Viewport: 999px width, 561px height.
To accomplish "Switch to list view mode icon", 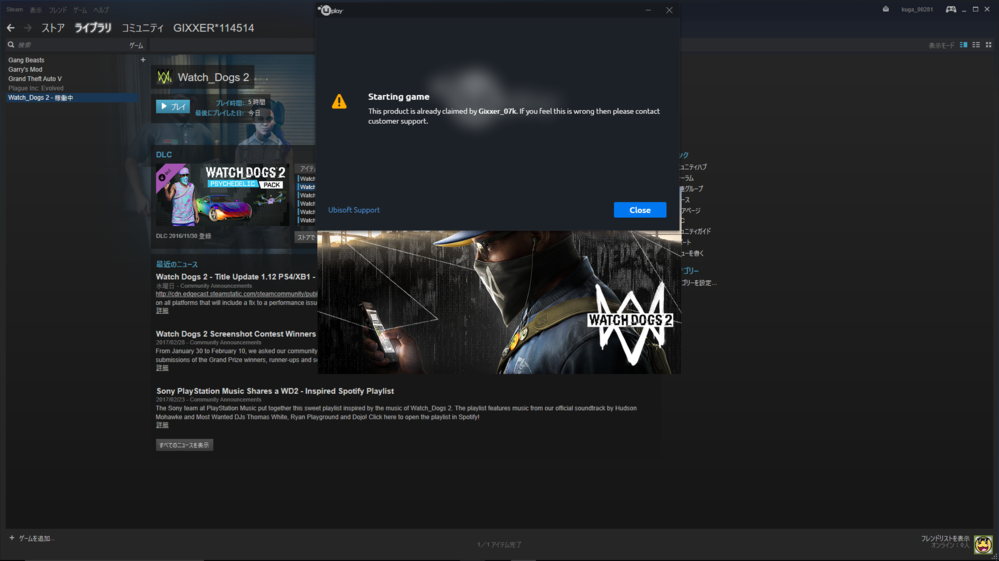I will (976, 45).
